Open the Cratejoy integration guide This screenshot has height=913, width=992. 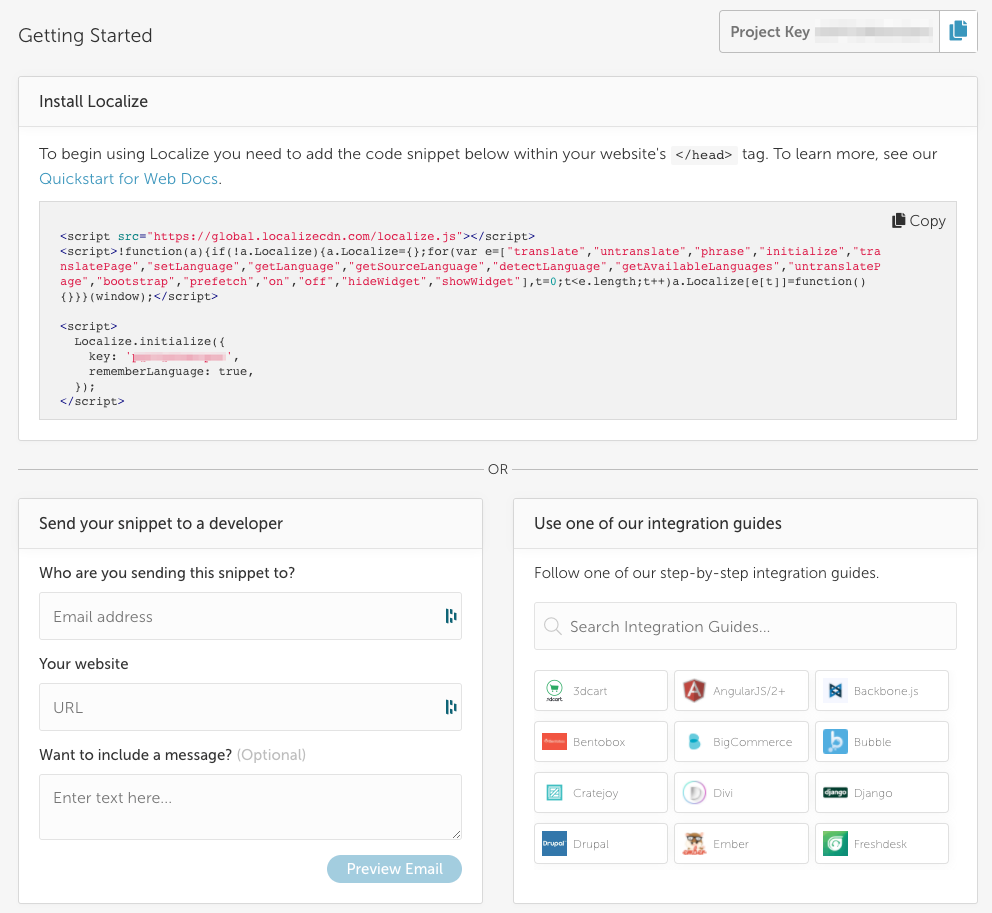pos(600,793)
